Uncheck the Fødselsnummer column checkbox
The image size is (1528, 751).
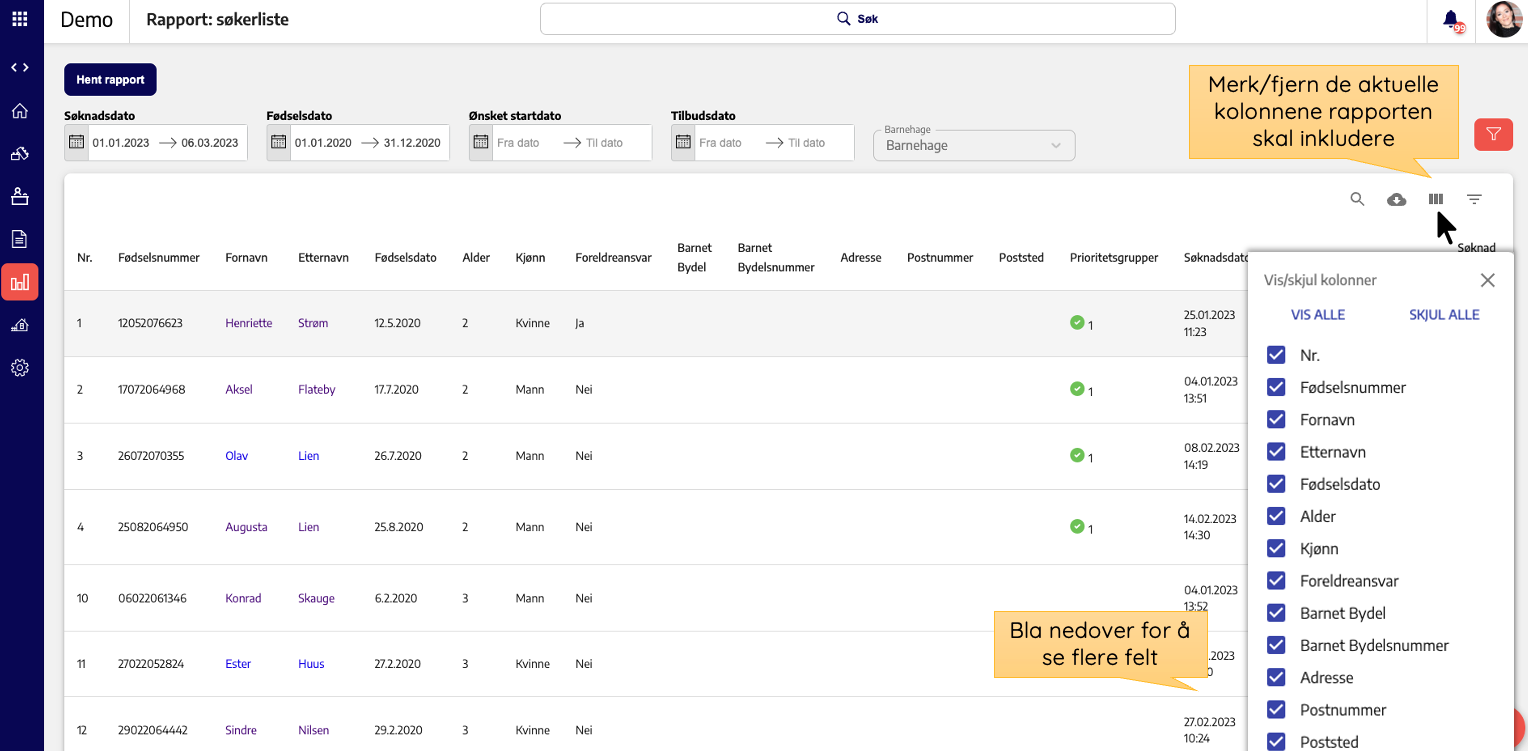point(1276,387)
